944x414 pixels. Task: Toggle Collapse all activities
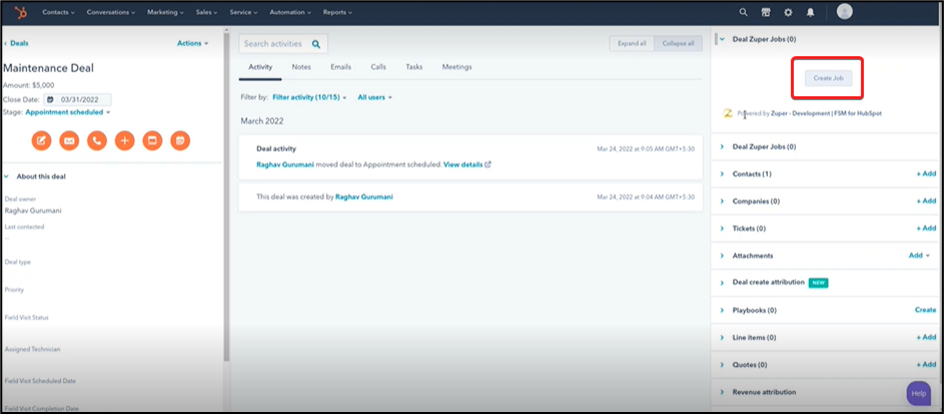coord(676,44)
